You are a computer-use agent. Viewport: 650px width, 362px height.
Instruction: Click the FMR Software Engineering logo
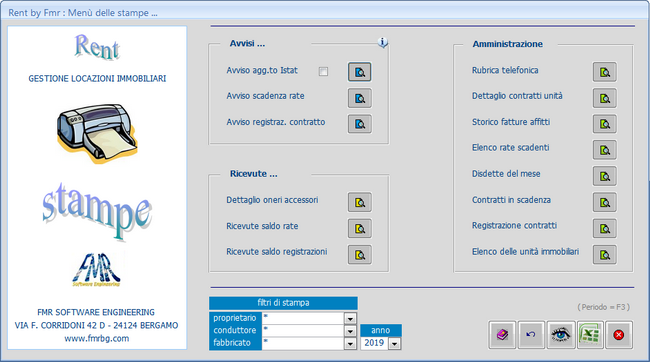pyautogui.click(x=97, y=270)
